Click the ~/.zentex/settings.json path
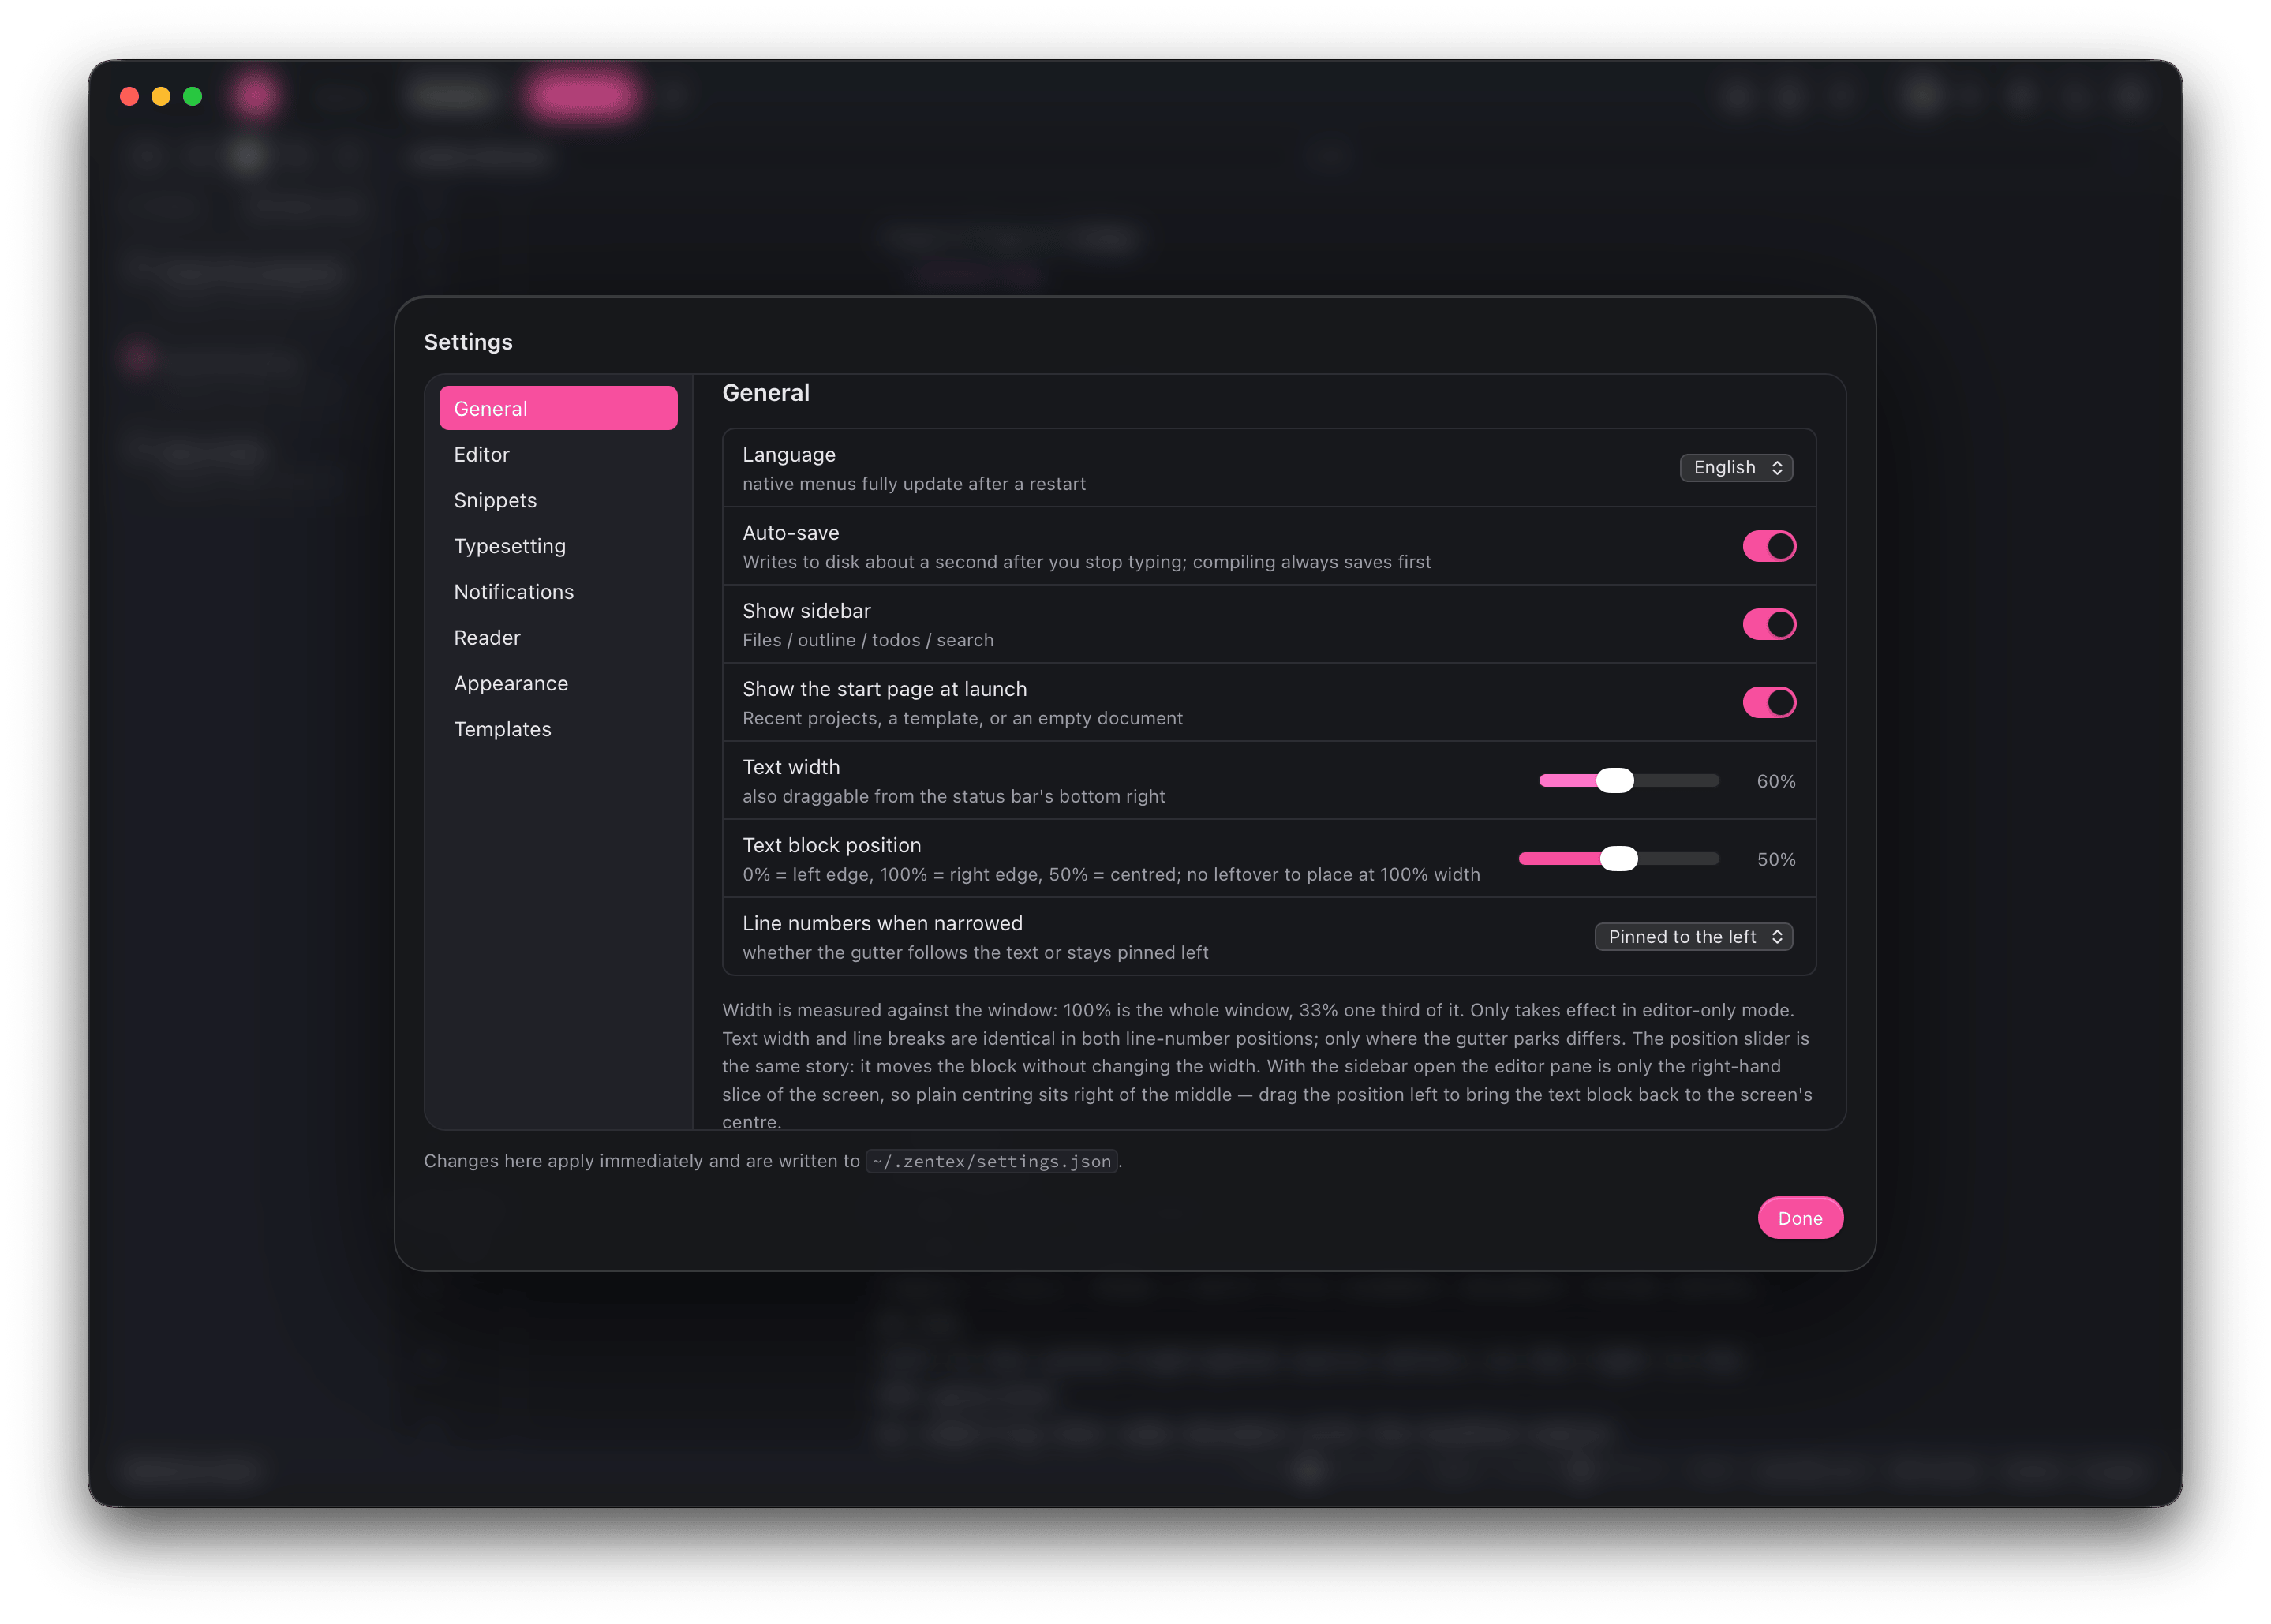 [990, 1161]
